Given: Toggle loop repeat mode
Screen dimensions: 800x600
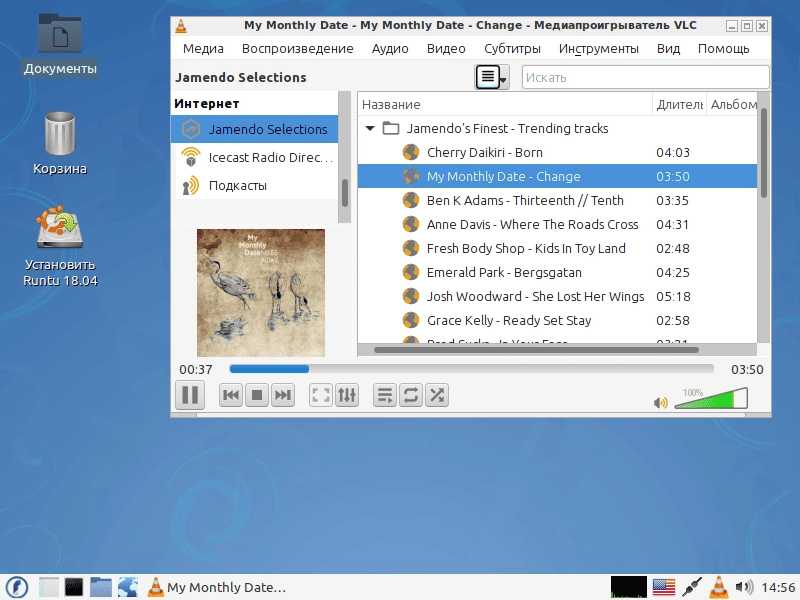Looking at the screenshot, I should tap(411, 395).
